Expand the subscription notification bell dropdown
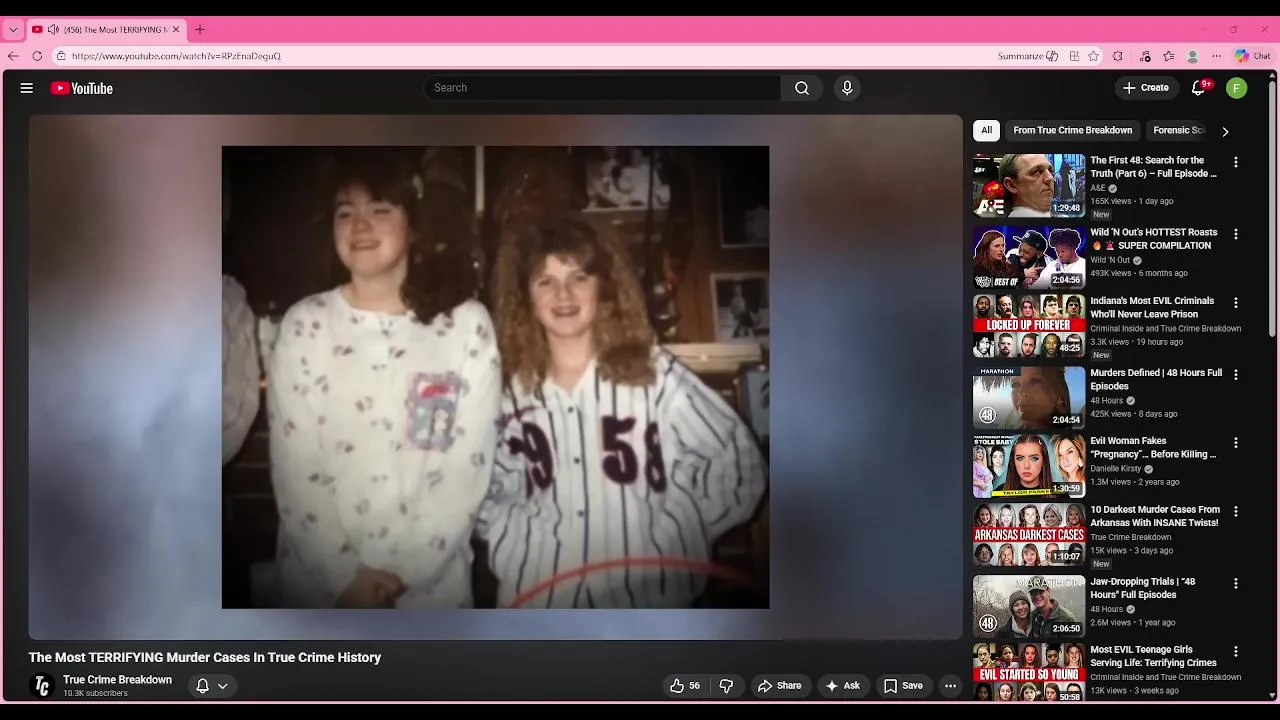This screenshot has height=720, width=1280. (212, 686)
